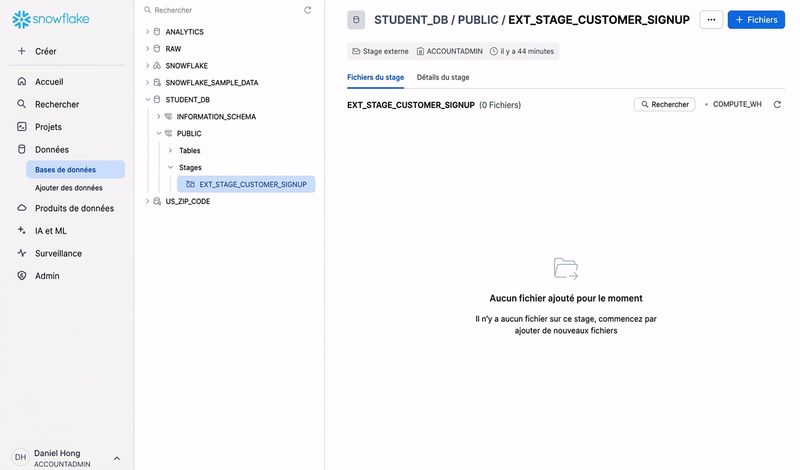Open Accueil home icon in sidebar
Viewport: 800px width, 470px height.
click(x=21, y=82)
